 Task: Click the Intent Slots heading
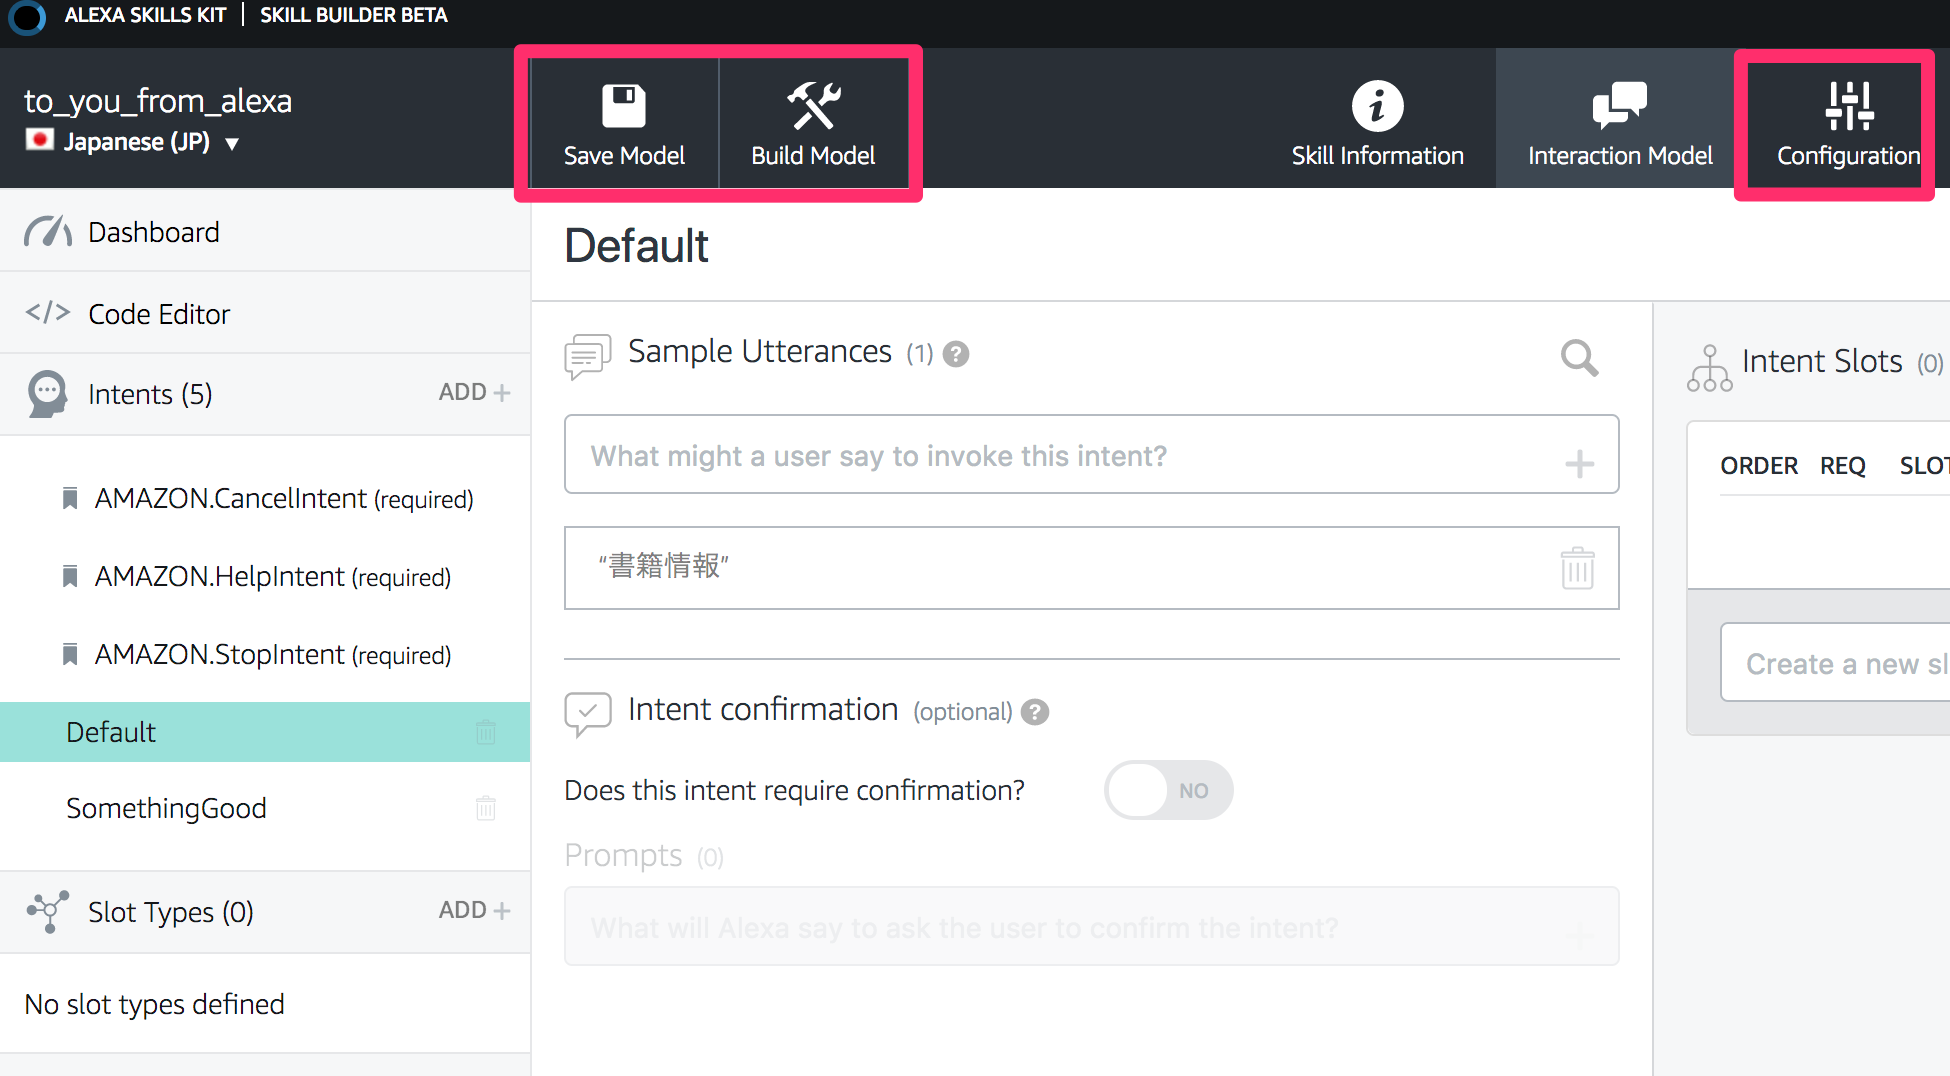(1822, 361)
